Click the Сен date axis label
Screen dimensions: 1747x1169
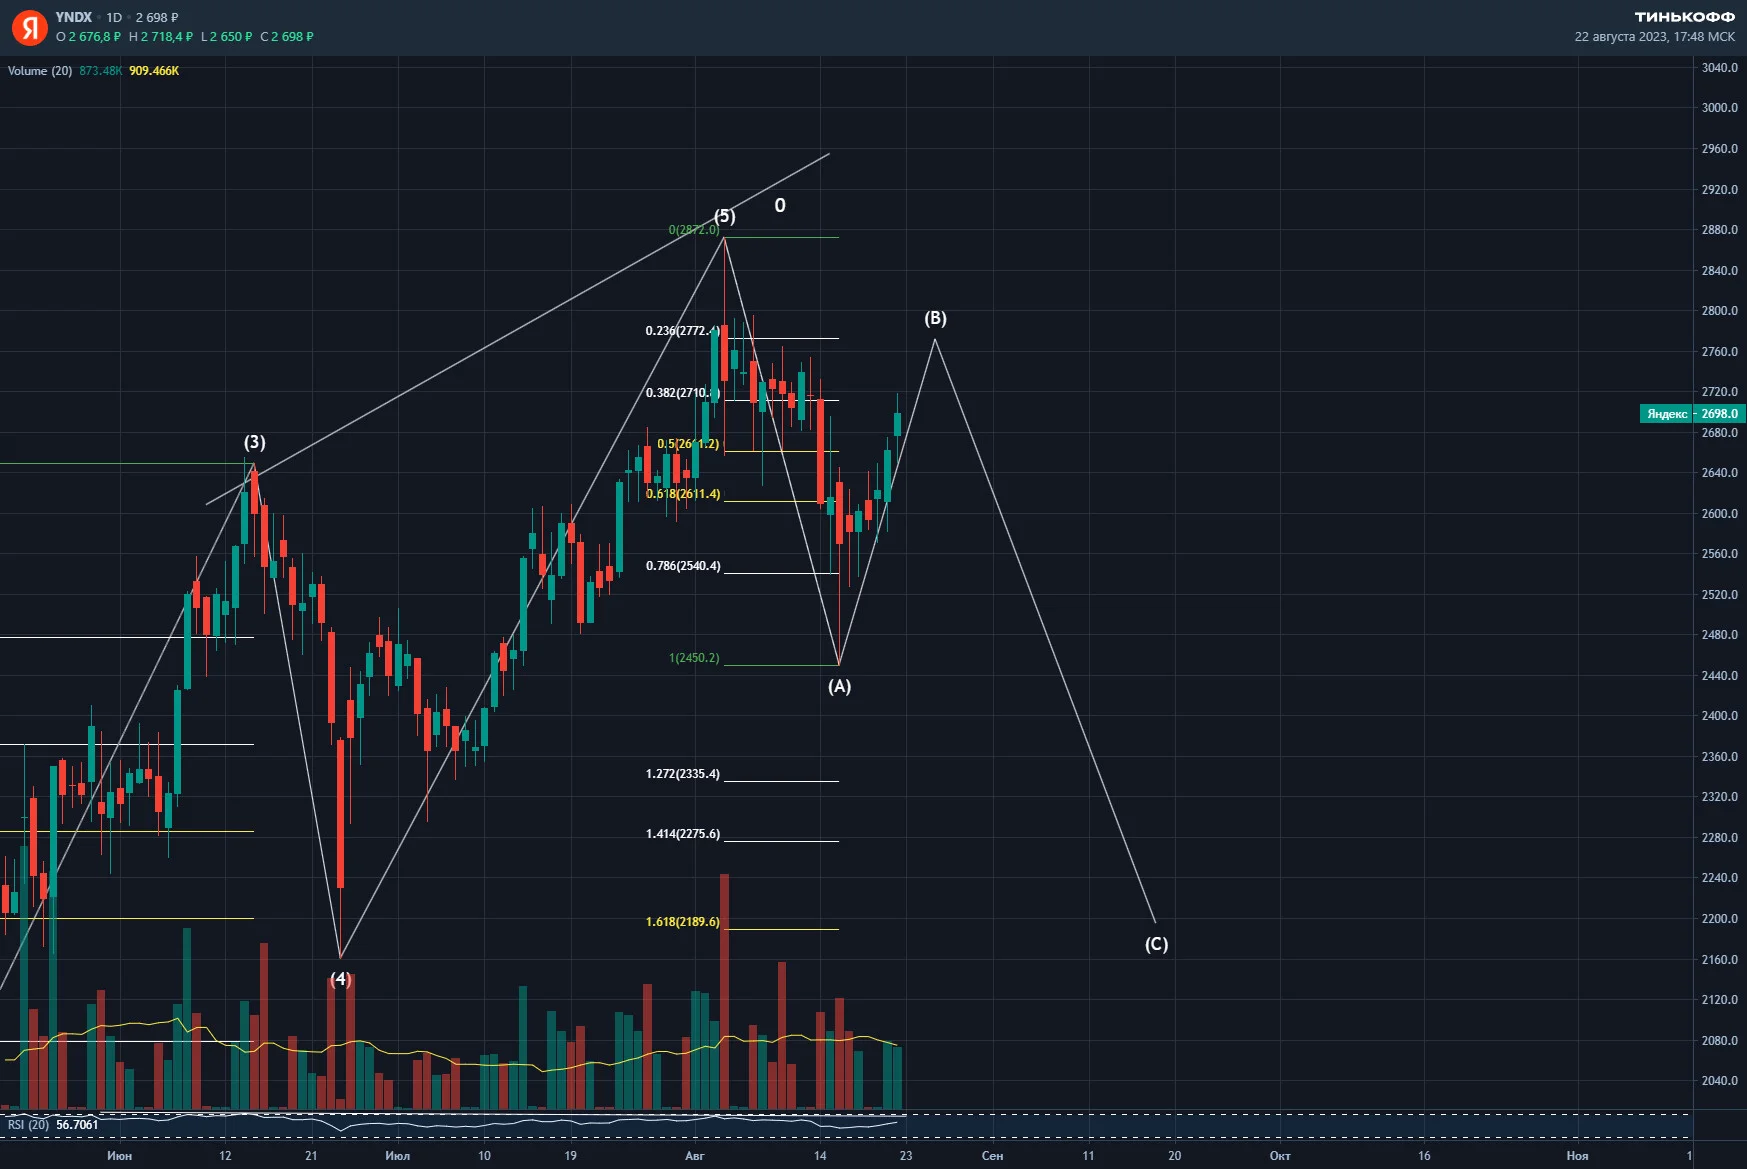point(992,1156)
